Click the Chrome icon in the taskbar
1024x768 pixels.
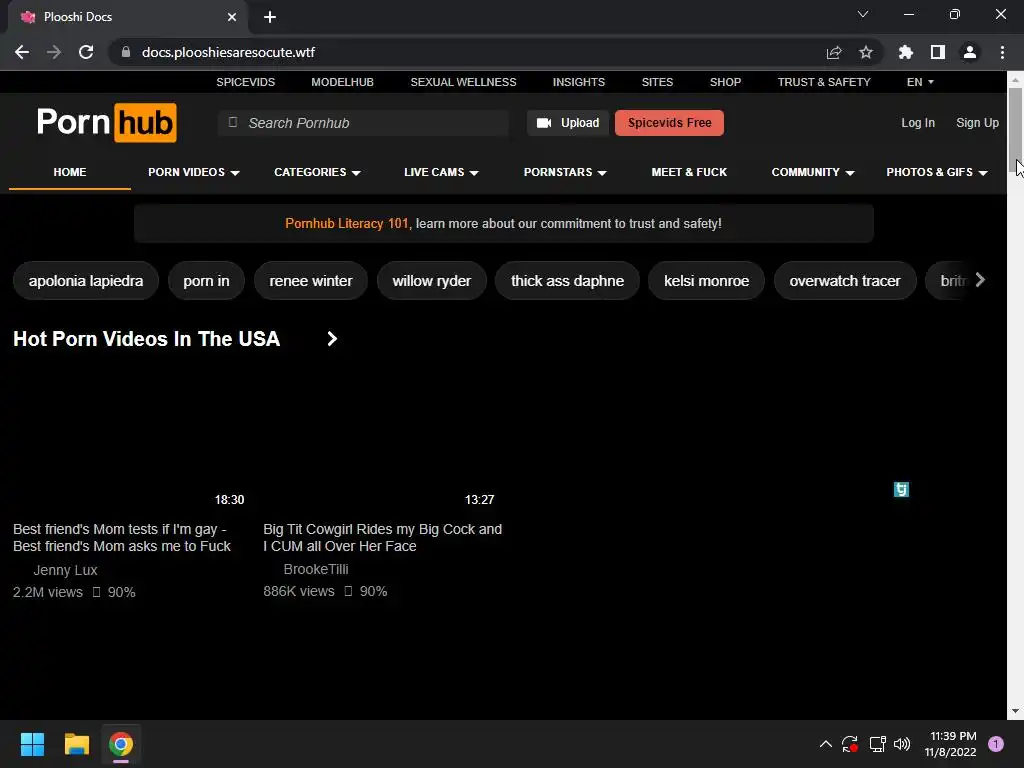tap(121, 744)
